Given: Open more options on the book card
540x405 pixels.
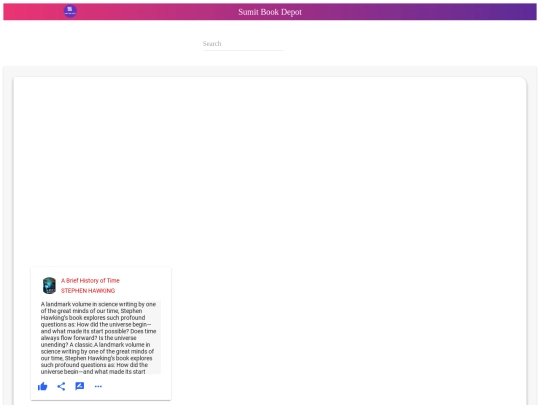Looking at the screenshot, I should click(x=98, y=386).
